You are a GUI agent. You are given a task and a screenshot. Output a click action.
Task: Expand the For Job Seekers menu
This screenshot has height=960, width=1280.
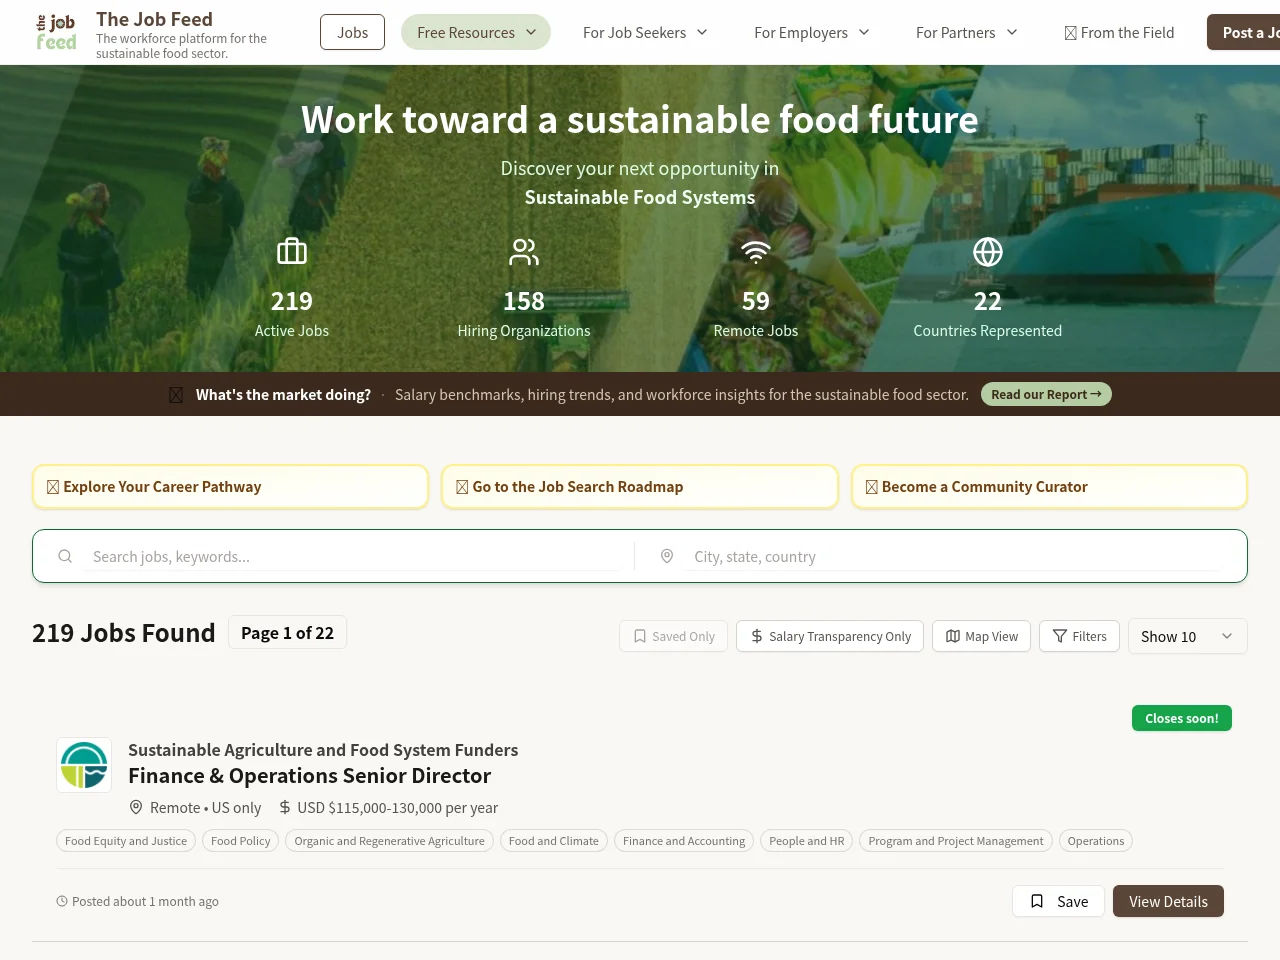click(x=645, y=32)
